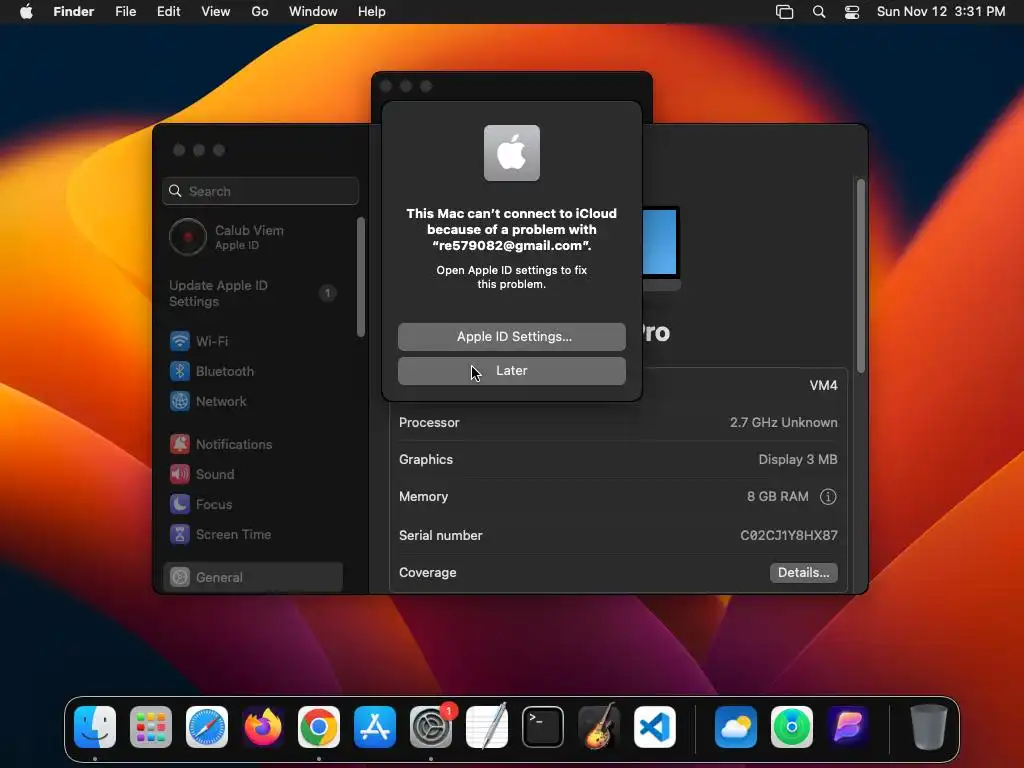Launch Google Chrome from the Dock
The height and width of the screenshot is (768, 1024).
pos(319,727)
